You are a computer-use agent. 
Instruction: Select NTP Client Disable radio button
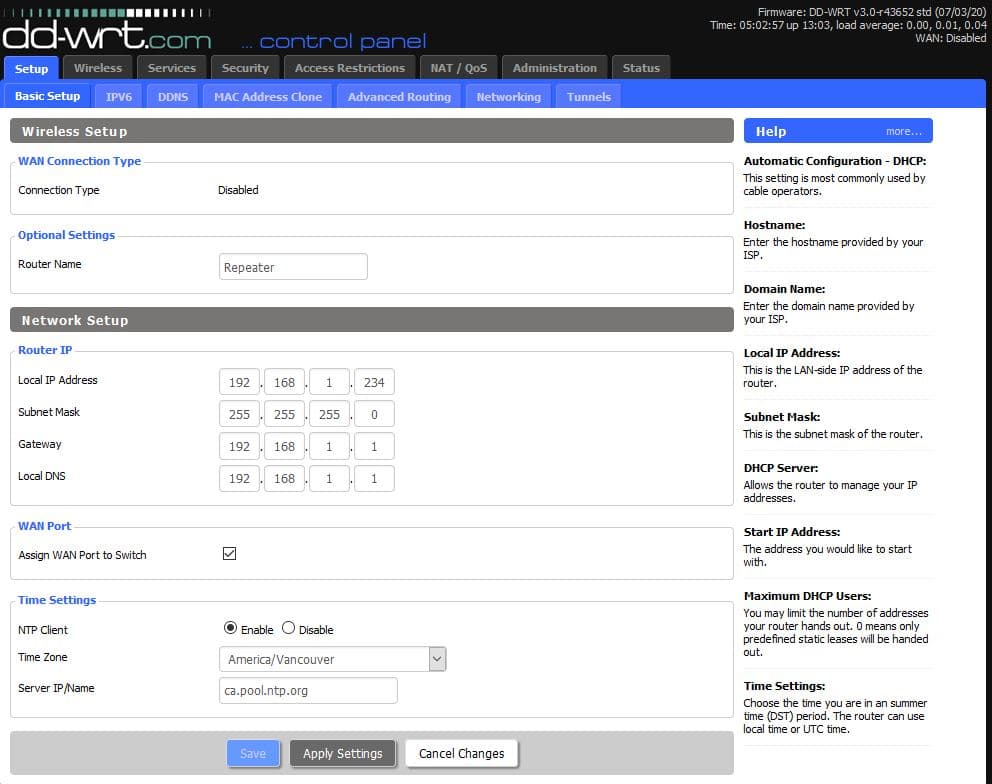click(x=289, y=629)
